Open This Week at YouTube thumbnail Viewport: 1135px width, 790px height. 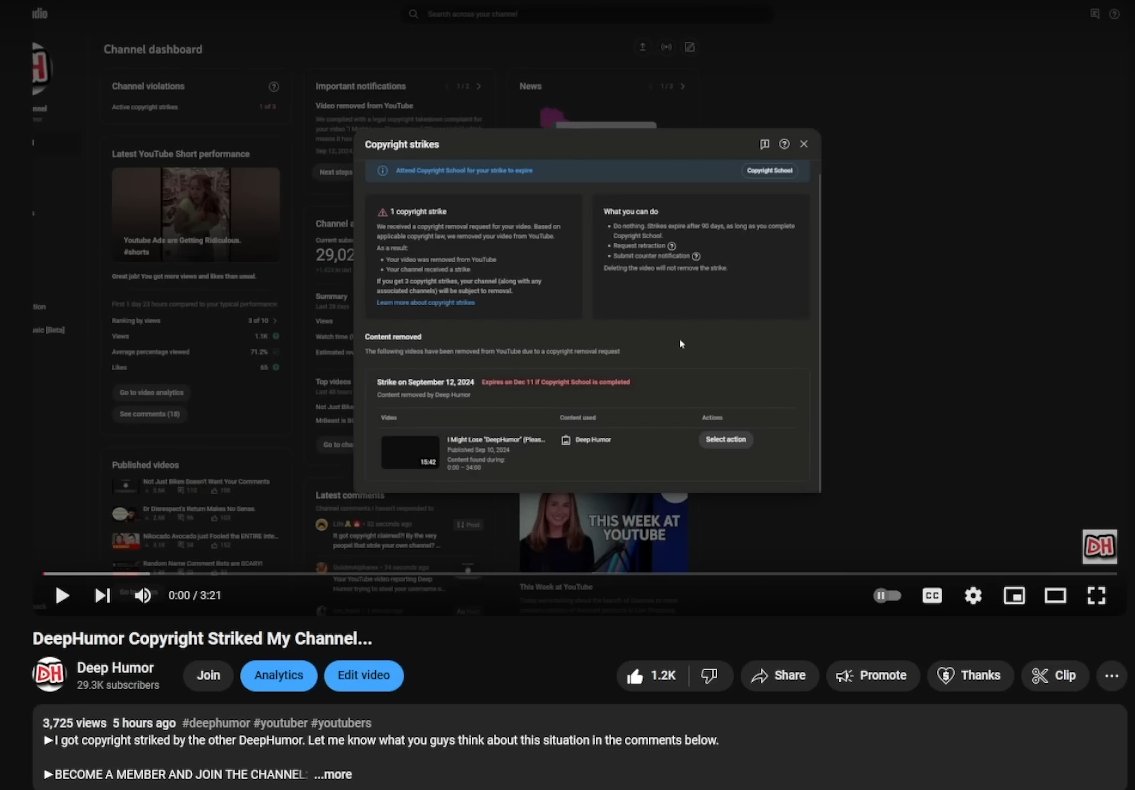point(604,532)
